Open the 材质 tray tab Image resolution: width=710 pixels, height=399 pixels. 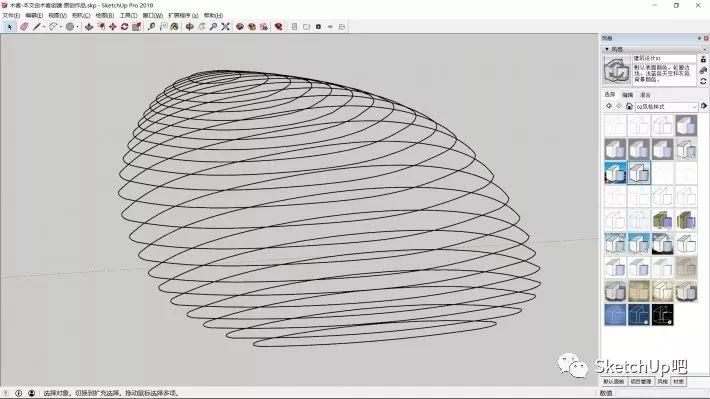point(678,382)
